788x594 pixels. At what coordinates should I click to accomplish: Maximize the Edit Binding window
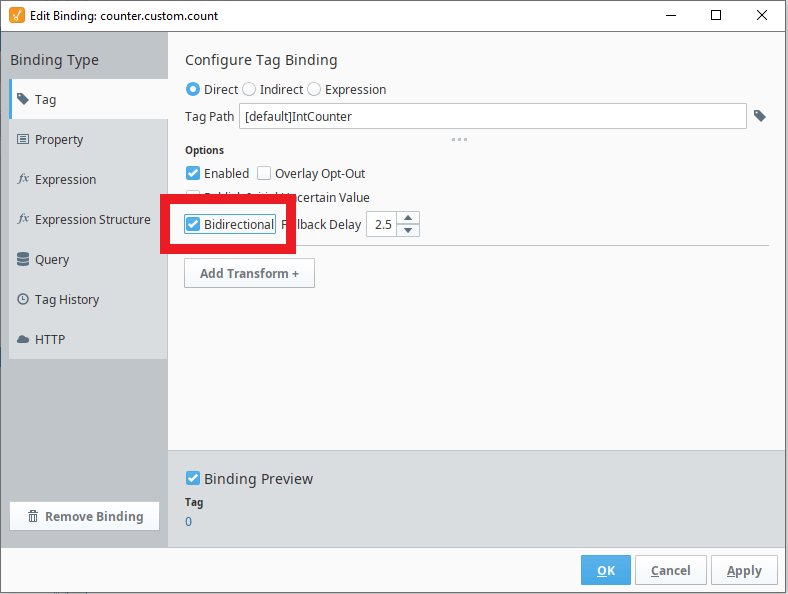tap(716, 15)
